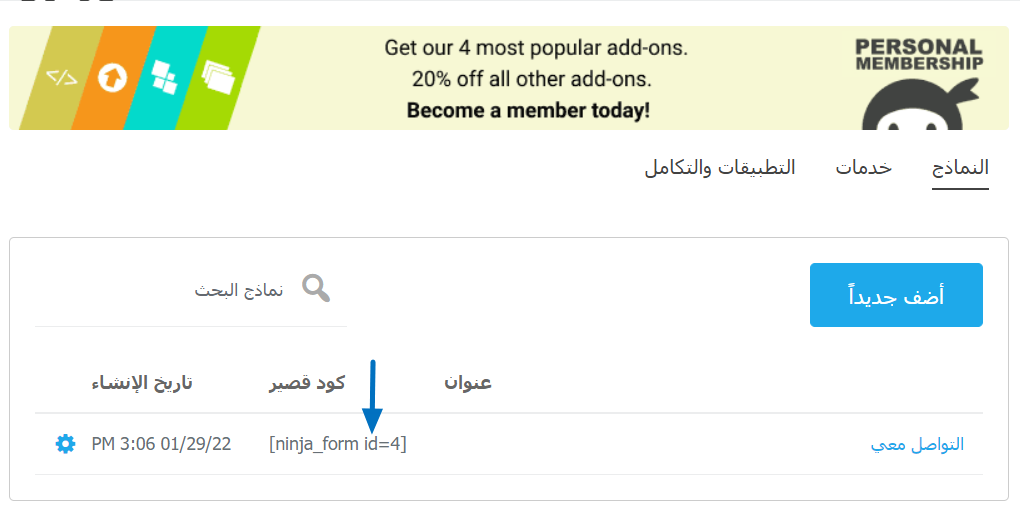Open the التواصل معي form link
1020x507 pixels.
(x=917, y=444)
